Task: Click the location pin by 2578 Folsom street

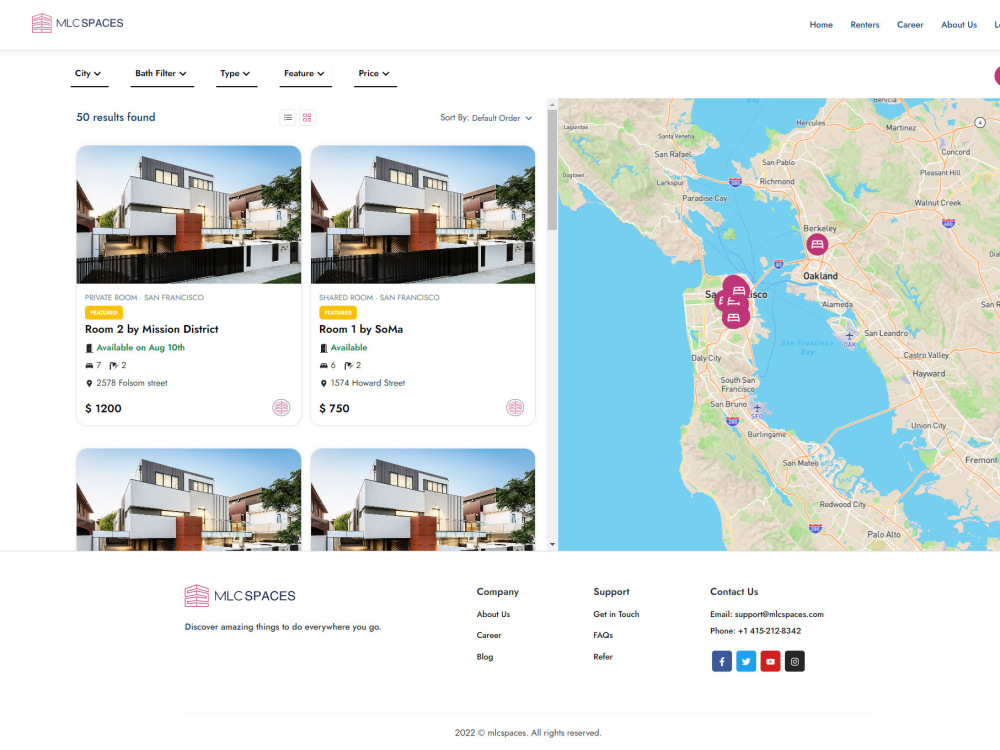Action: click(x=89, y=383)
